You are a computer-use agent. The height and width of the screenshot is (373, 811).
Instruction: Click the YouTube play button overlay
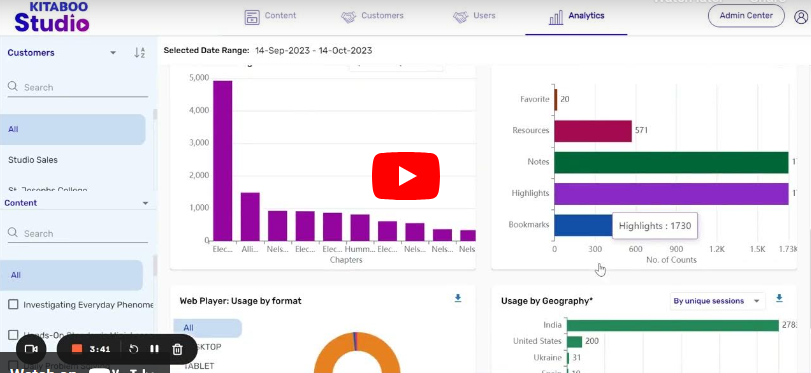click(x=406, y=176)
